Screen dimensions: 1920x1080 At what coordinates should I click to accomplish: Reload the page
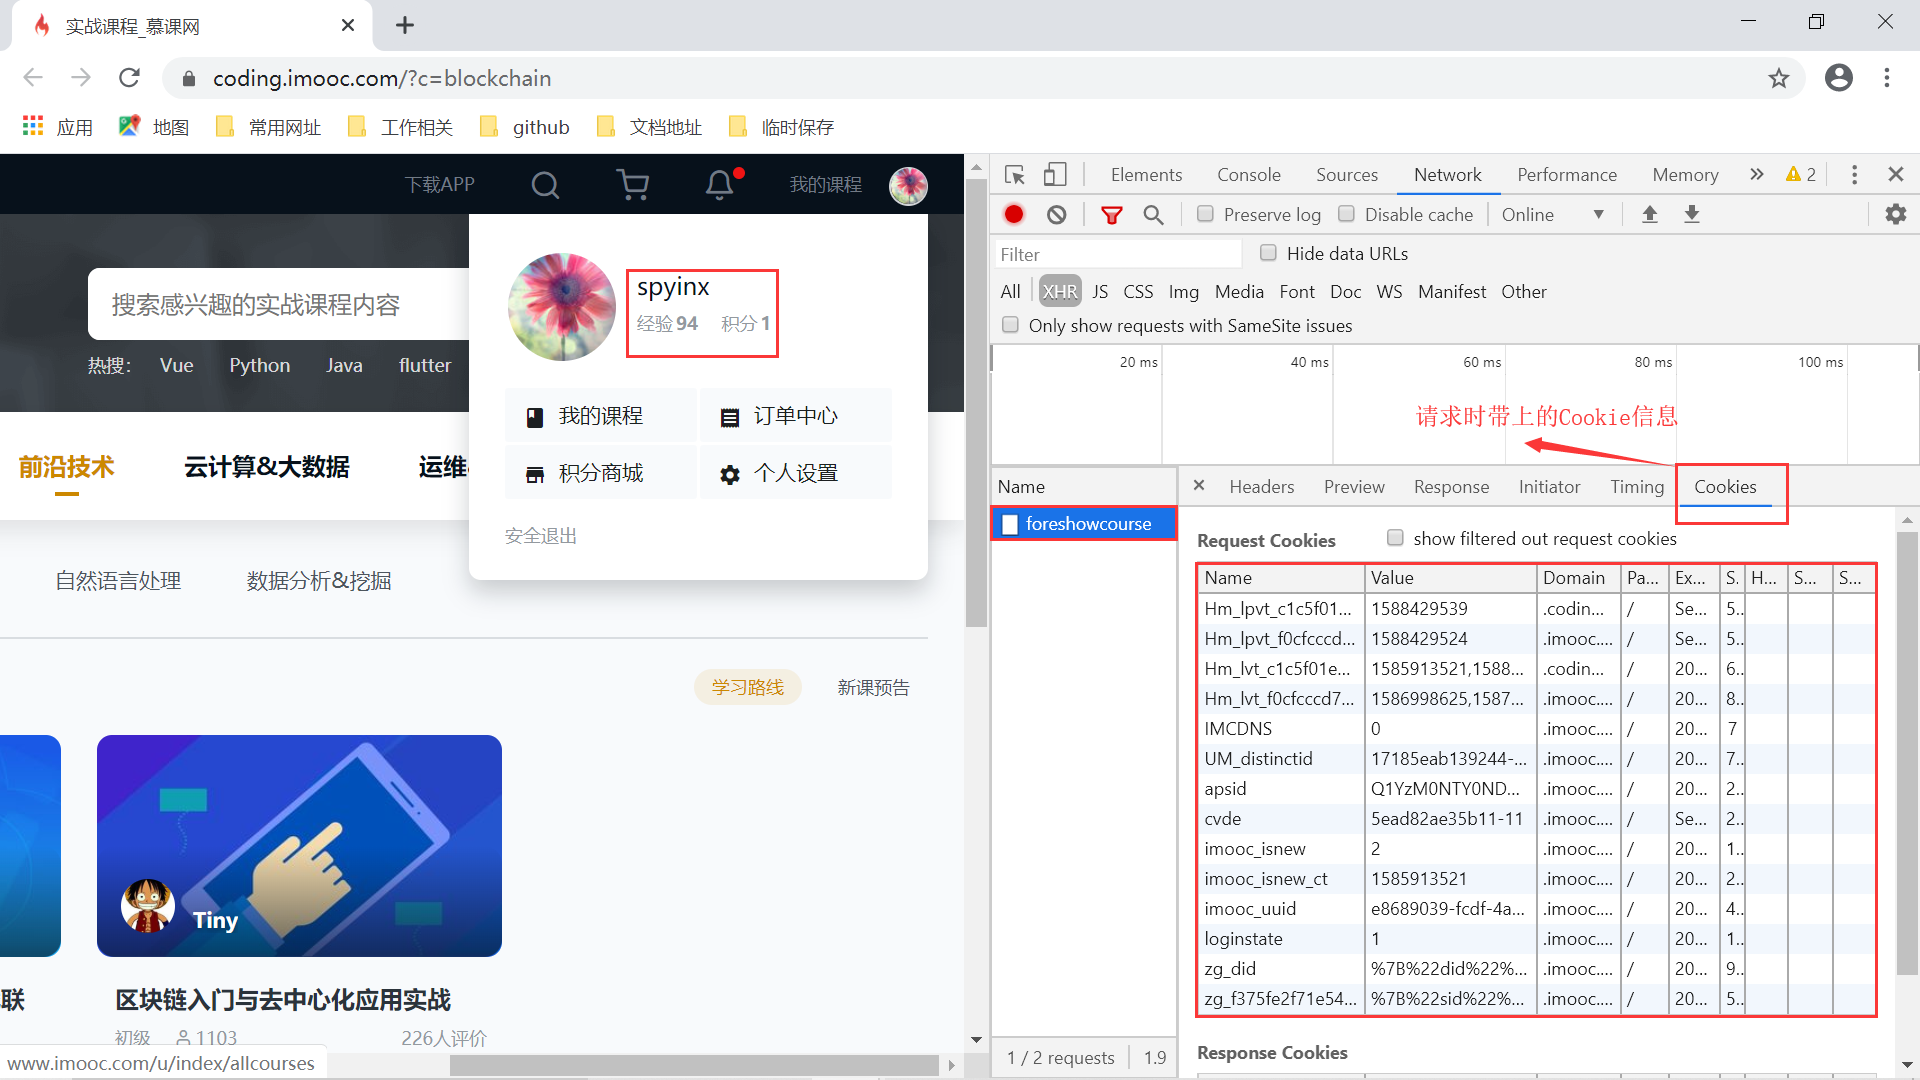pyautogui.click(x=129, y=78)
